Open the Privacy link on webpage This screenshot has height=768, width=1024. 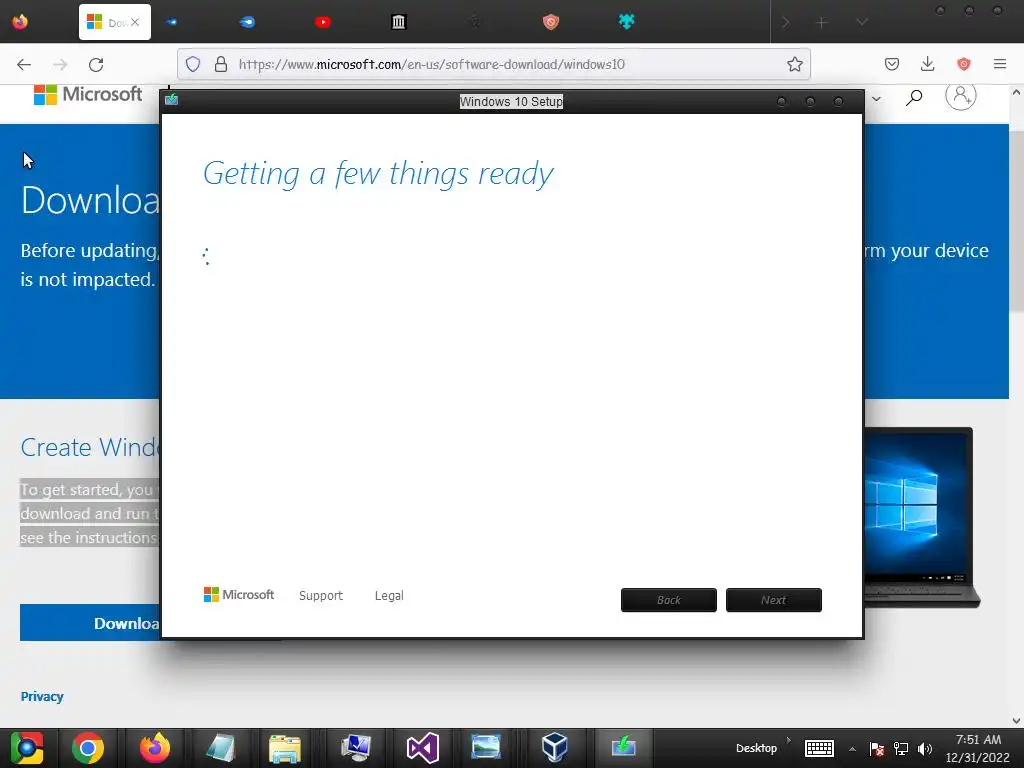coord(42,696)
